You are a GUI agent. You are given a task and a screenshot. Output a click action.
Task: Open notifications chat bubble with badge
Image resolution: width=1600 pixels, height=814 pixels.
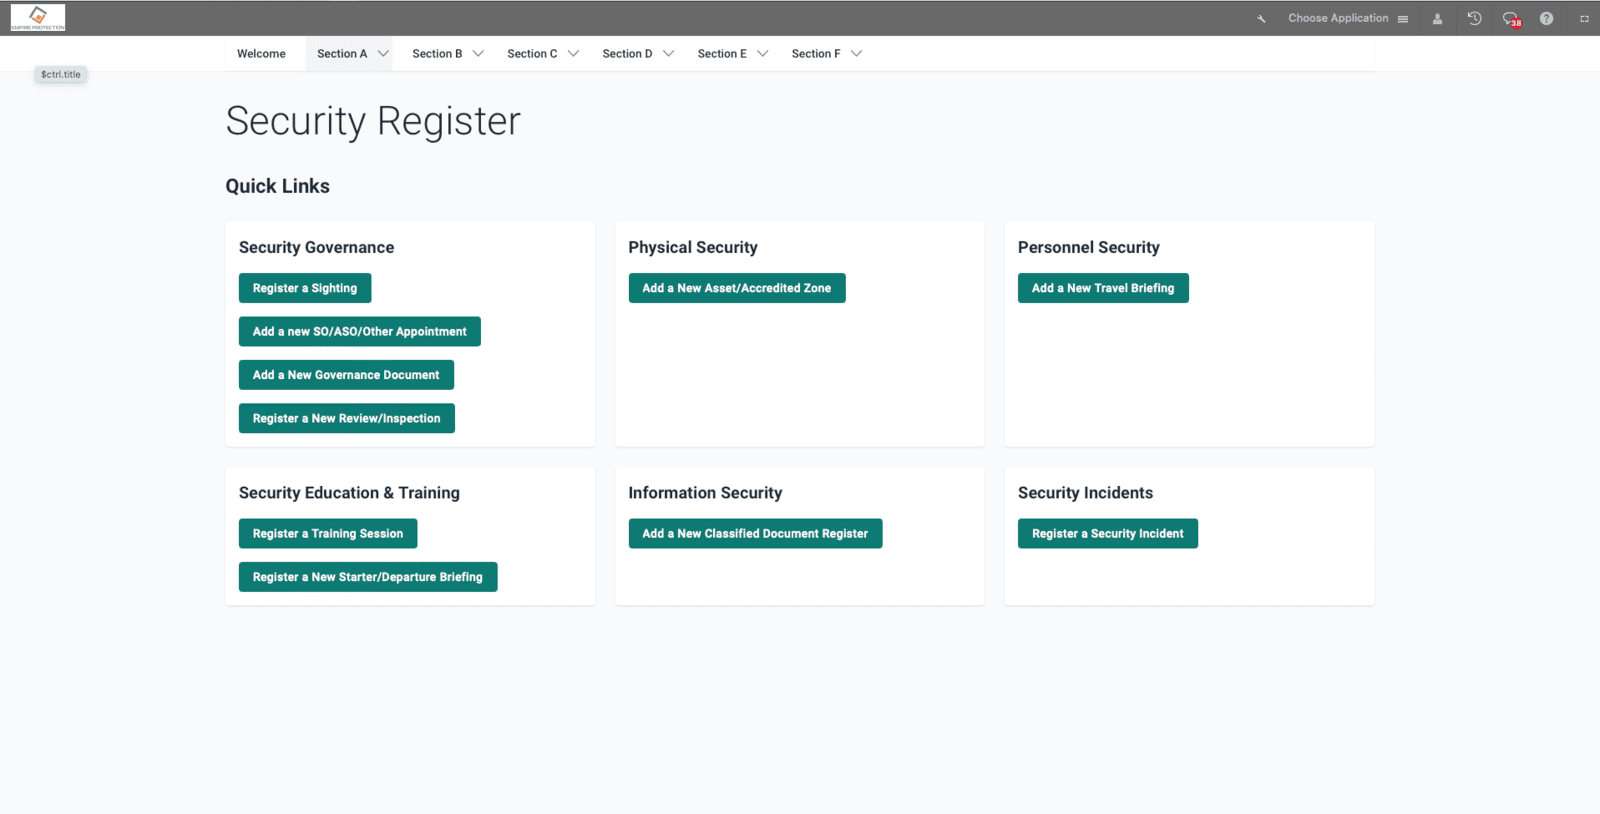(1511, 18)
